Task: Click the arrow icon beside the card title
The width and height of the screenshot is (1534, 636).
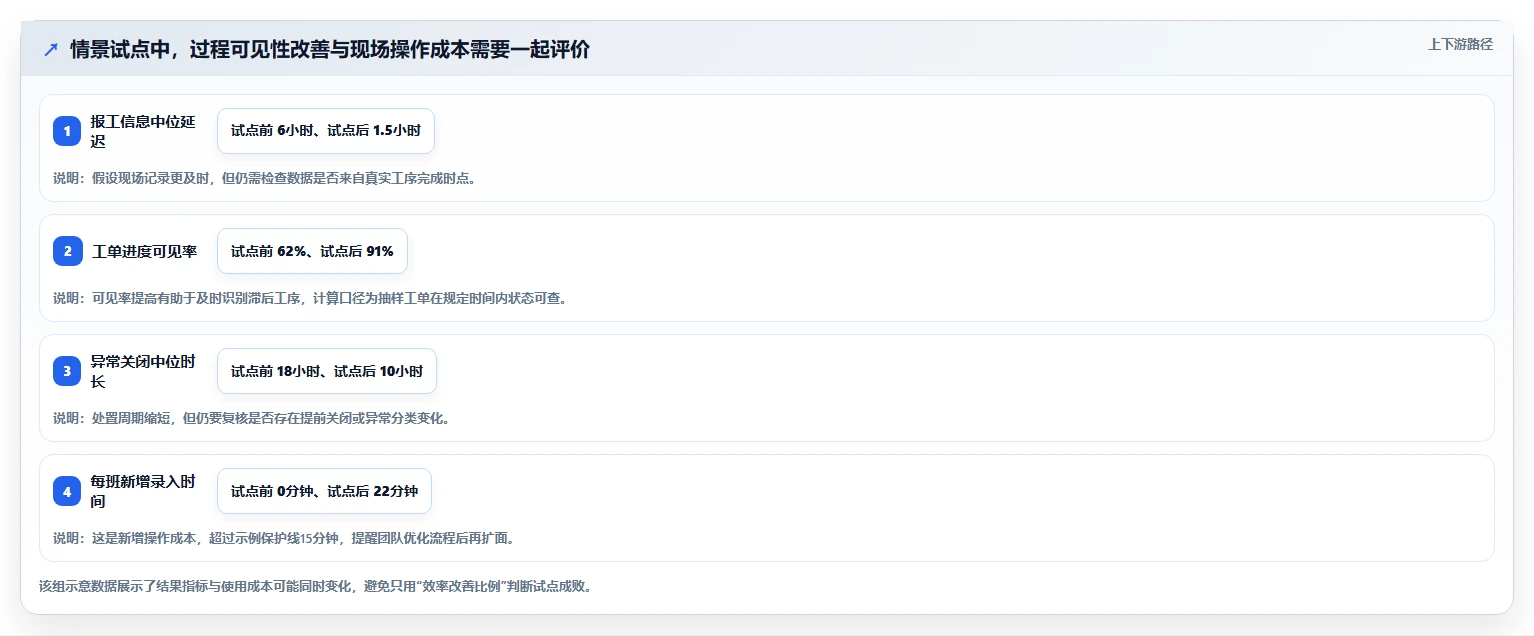Action: click(x=51, y=50)
